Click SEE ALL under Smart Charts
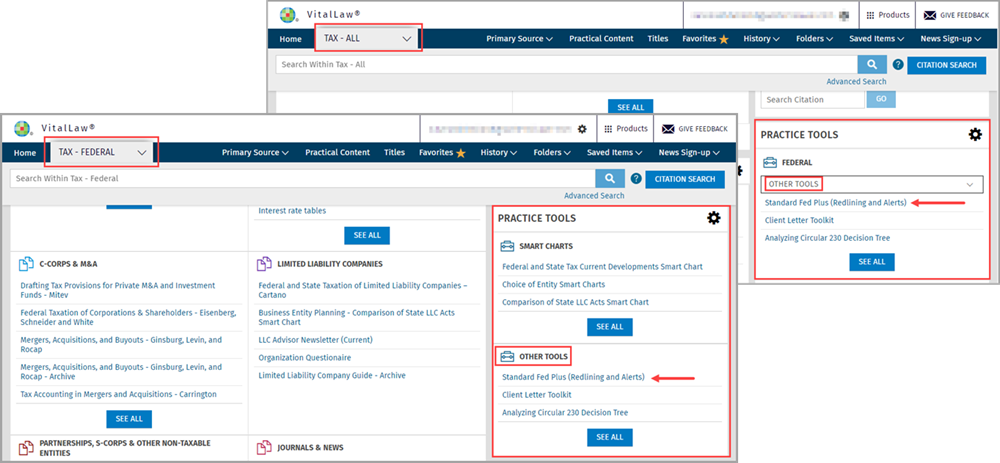 (x=609, y=327)
